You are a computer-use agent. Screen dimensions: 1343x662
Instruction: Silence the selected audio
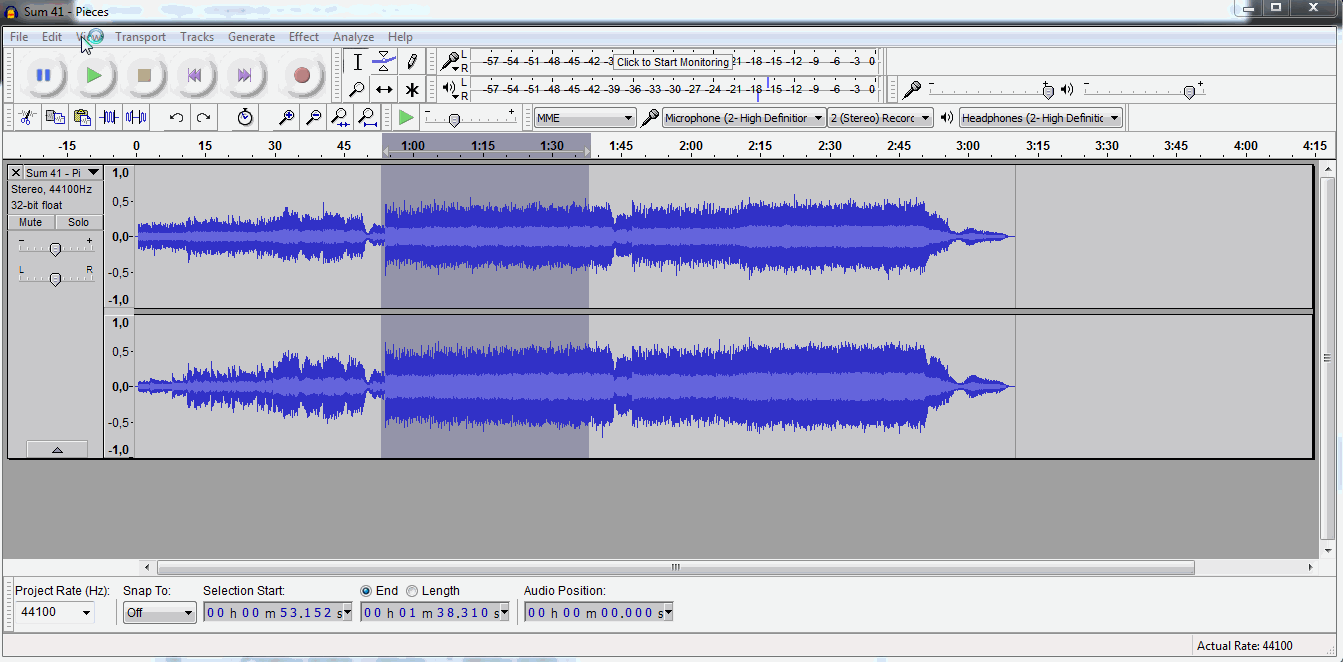pos(136,117)
